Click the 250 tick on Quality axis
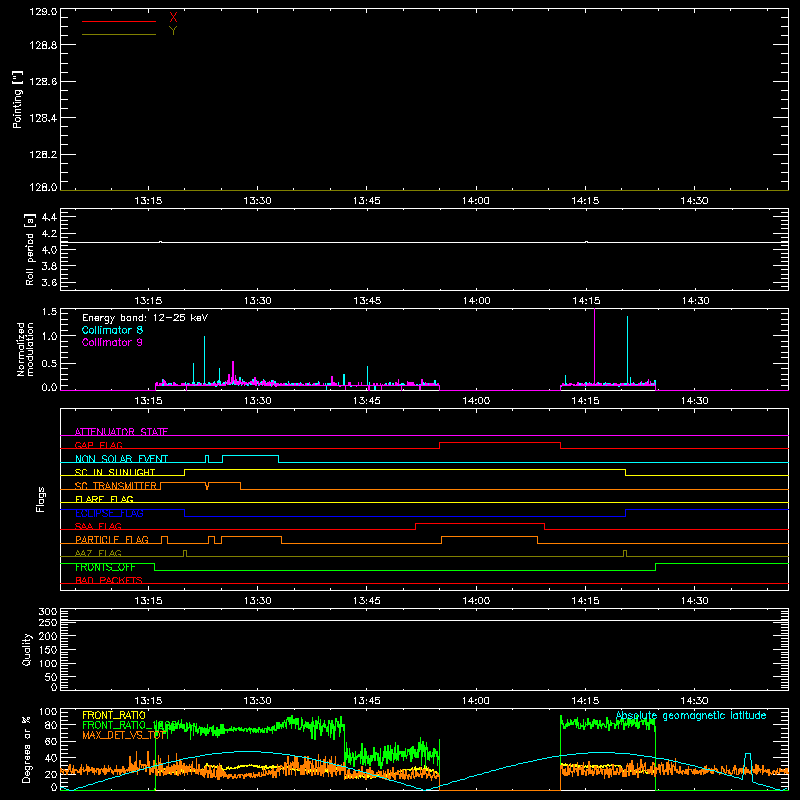The image size is (800, 800). tap(48, 622)
